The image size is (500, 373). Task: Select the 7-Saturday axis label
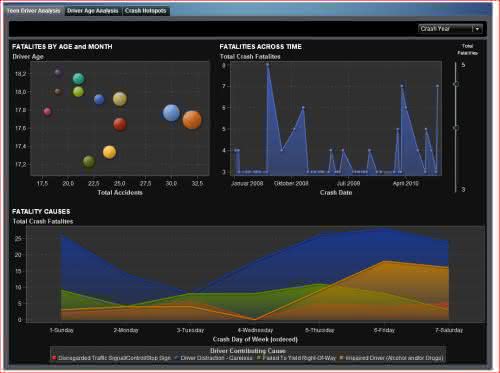(x=449, y=330)
